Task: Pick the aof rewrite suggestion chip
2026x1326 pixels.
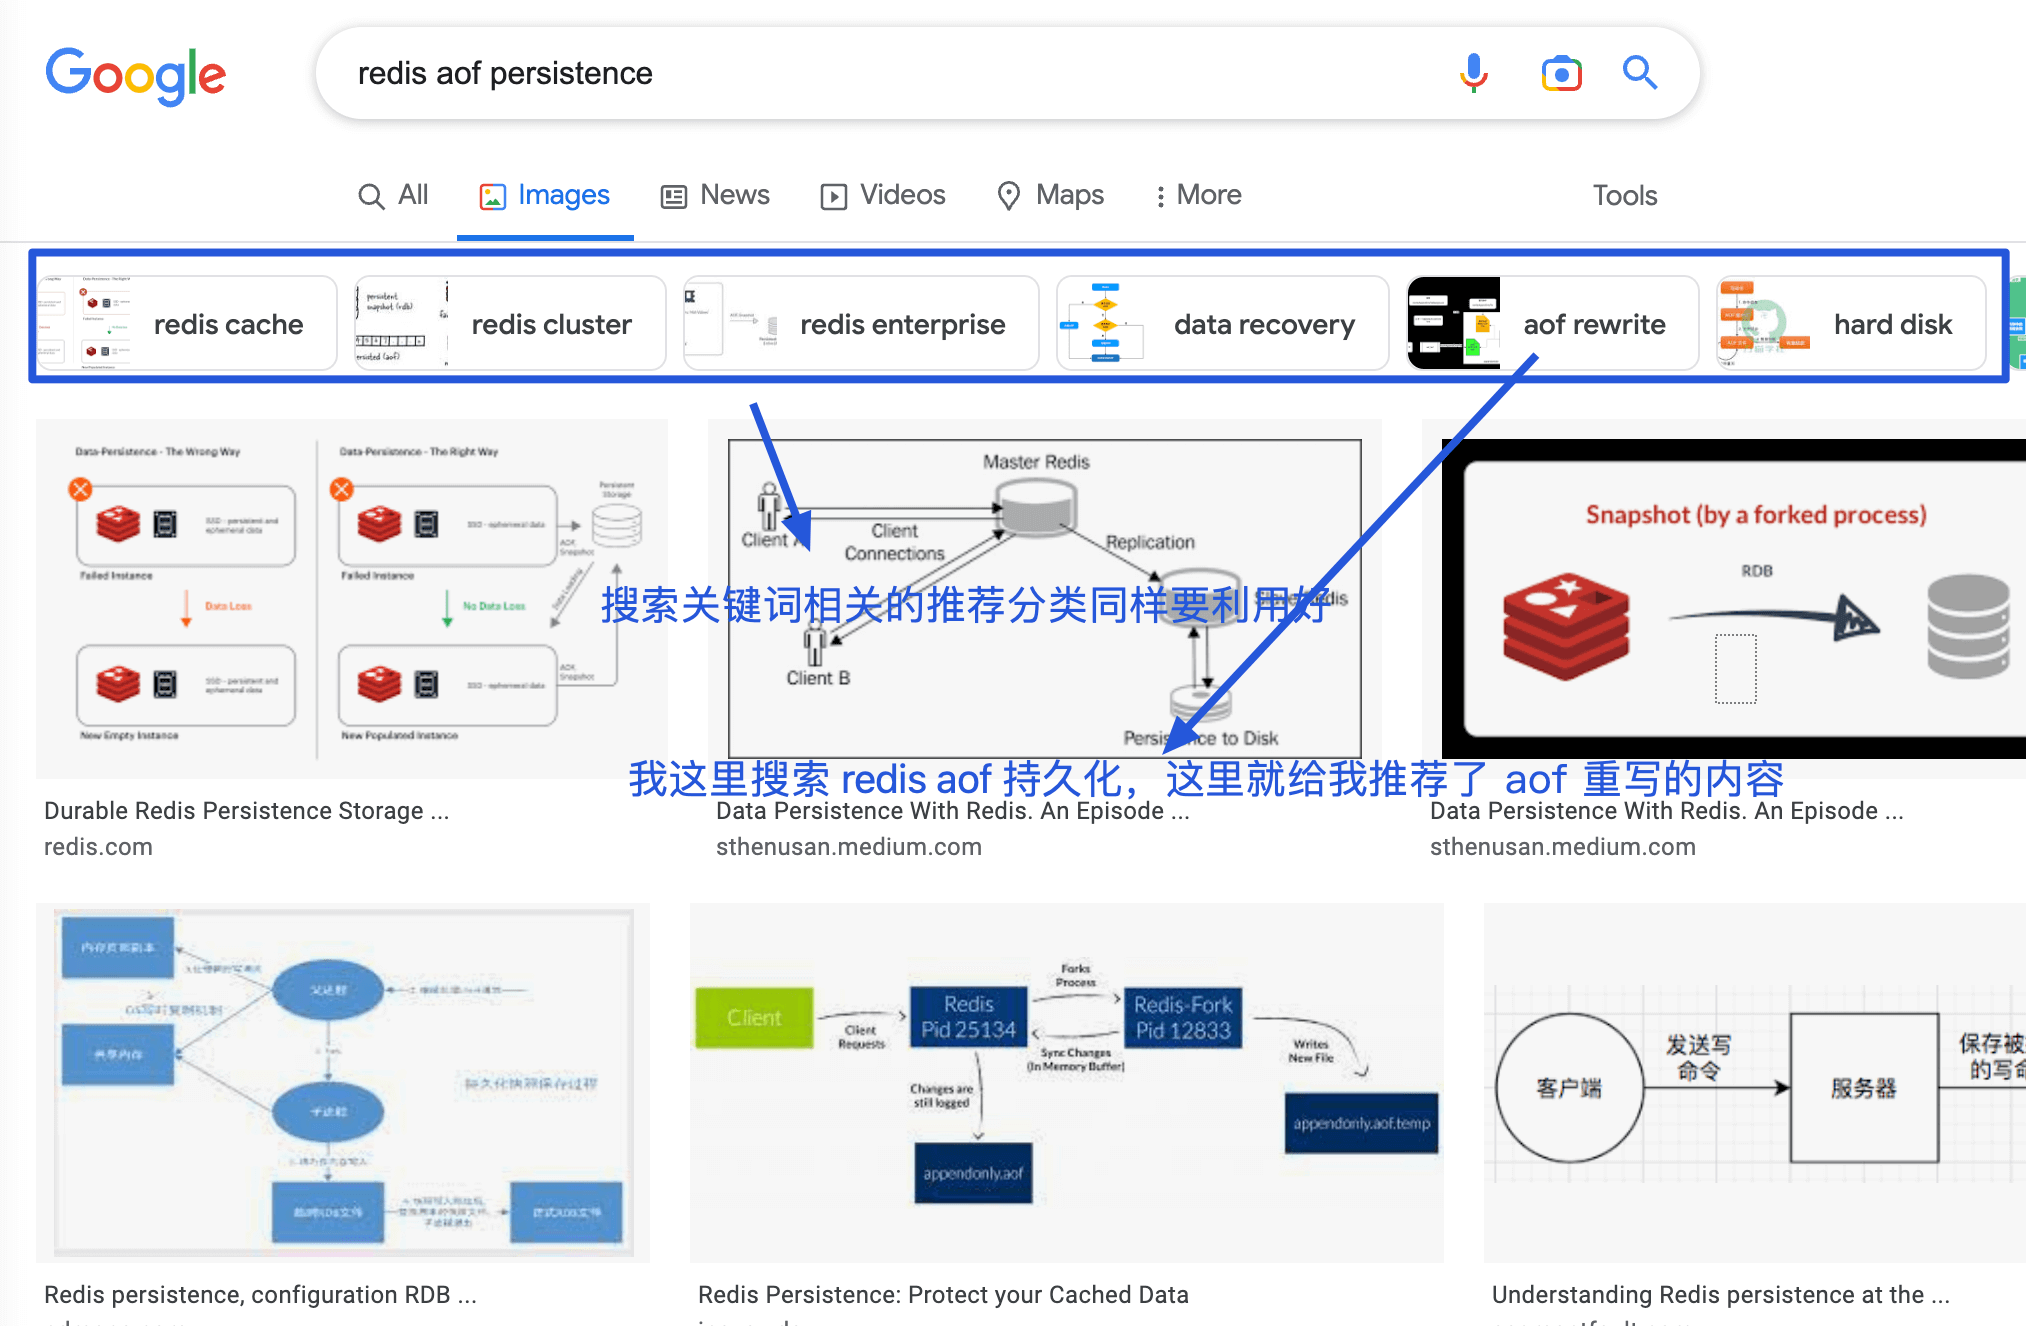Action: pos(1552,323)
